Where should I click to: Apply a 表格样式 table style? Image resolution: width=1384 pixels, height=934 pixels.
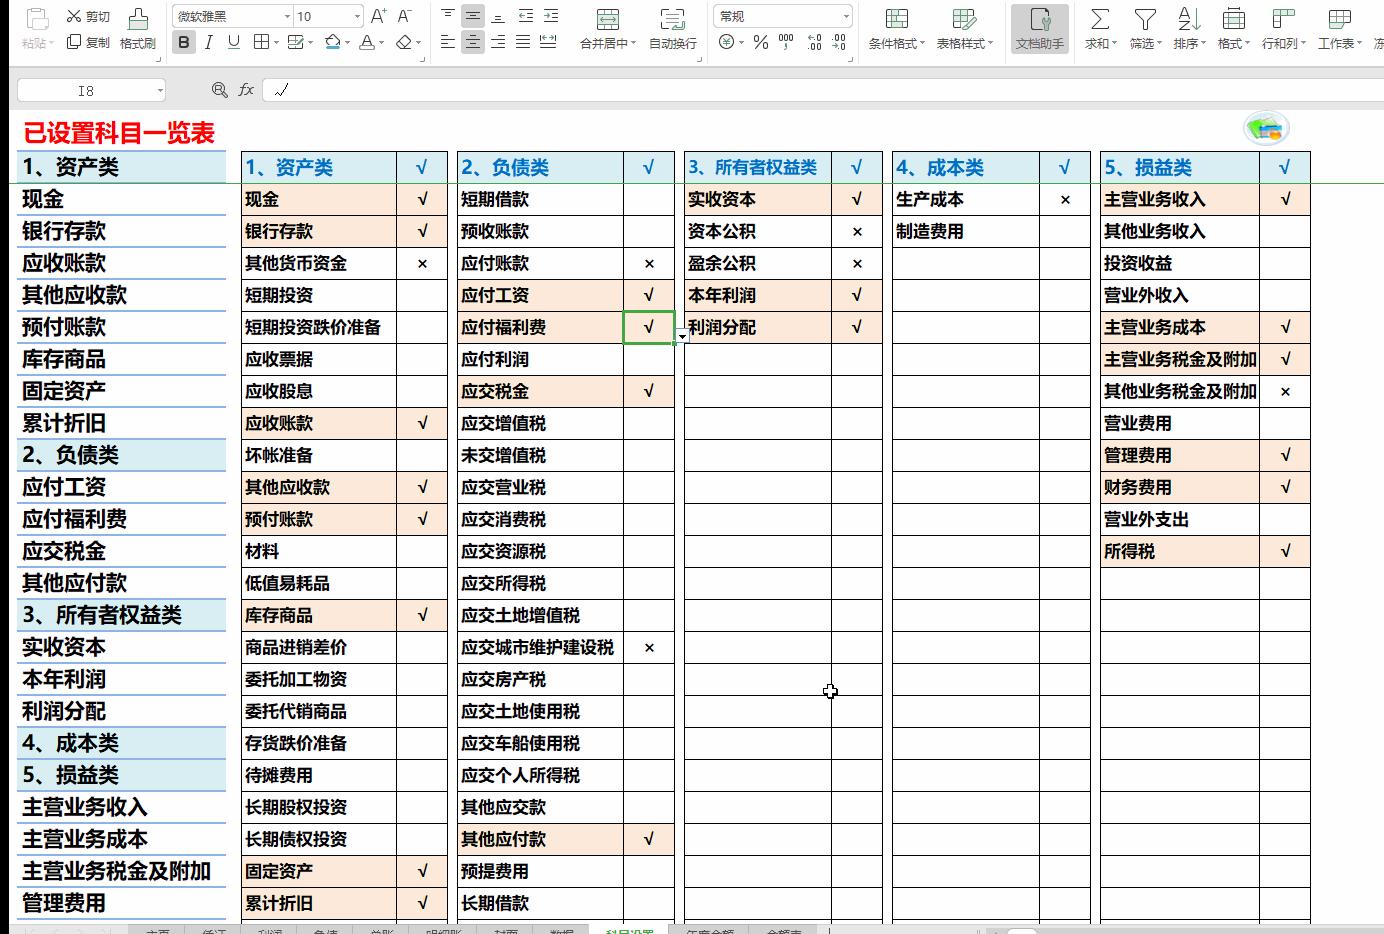961,28
